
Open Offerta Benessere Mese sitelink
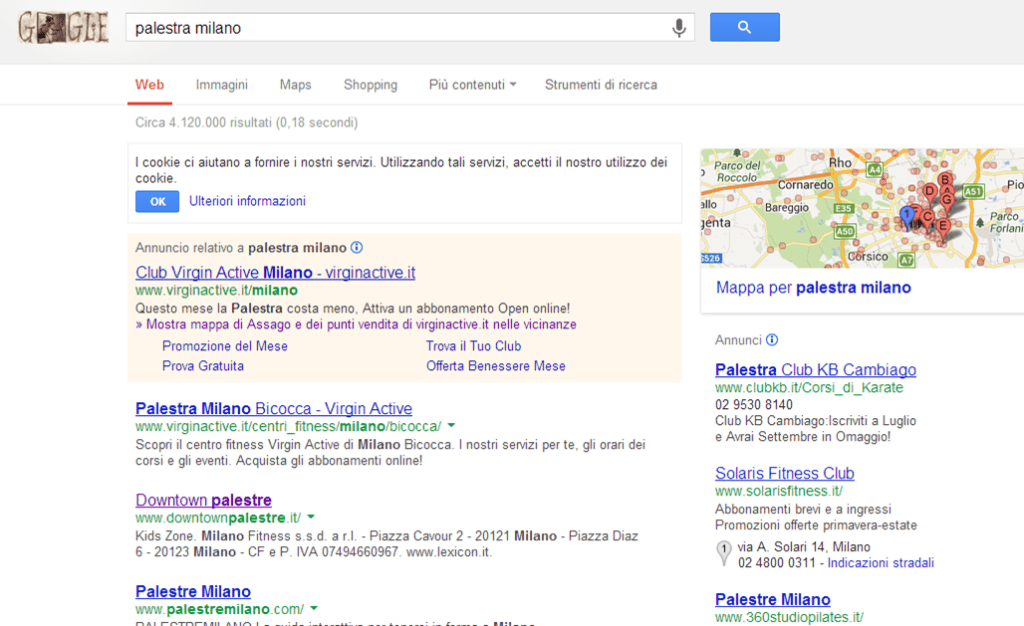pyautogui.click(x=496, y=366)
